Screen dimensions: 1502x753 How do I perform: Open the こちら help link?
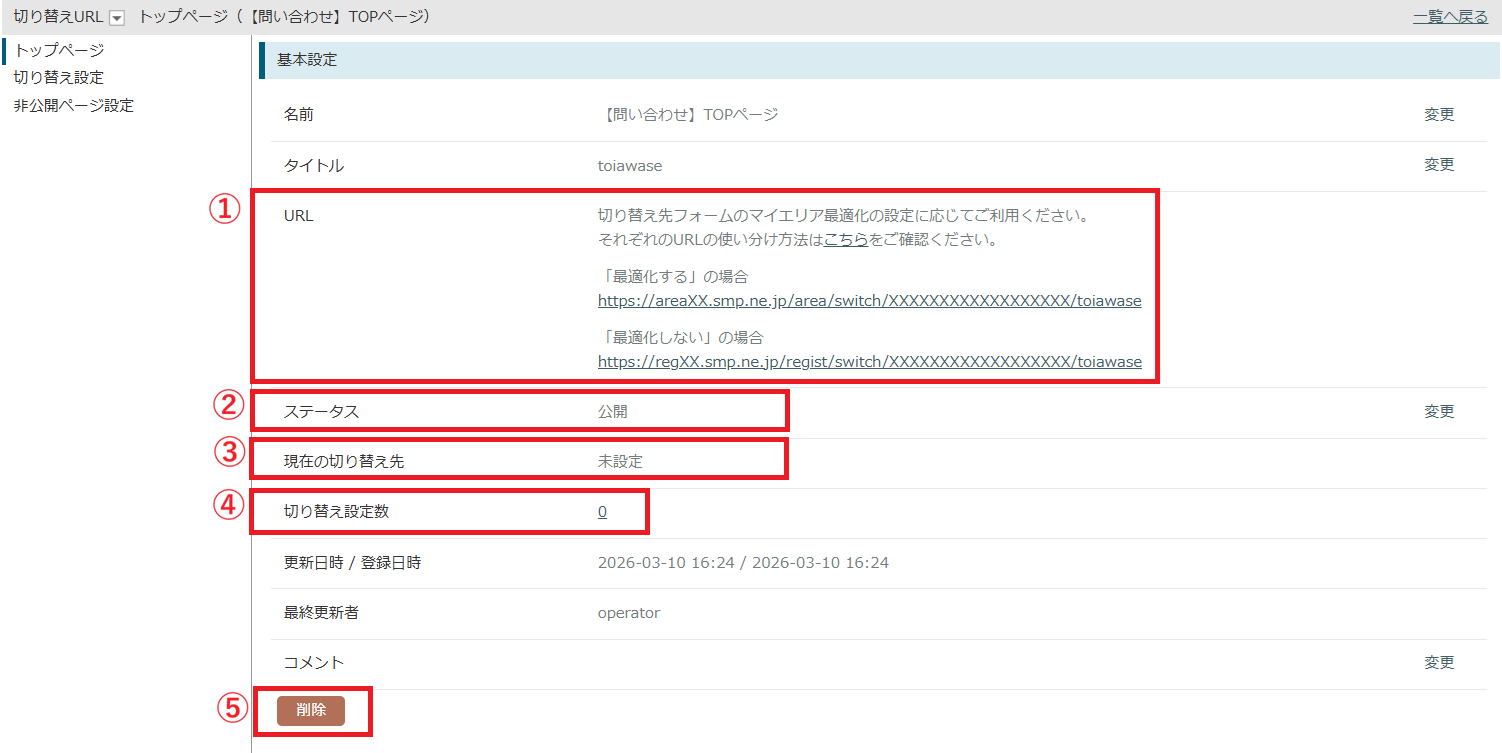pos(845,240)
